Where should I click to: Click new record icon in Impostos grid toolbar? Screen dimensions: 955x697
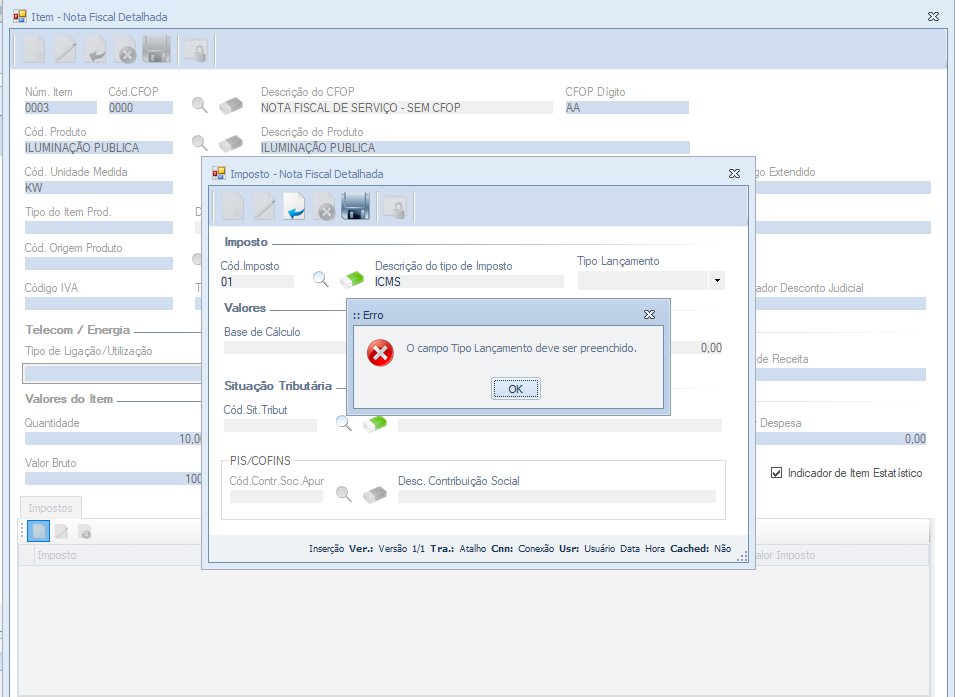[38, 532]
